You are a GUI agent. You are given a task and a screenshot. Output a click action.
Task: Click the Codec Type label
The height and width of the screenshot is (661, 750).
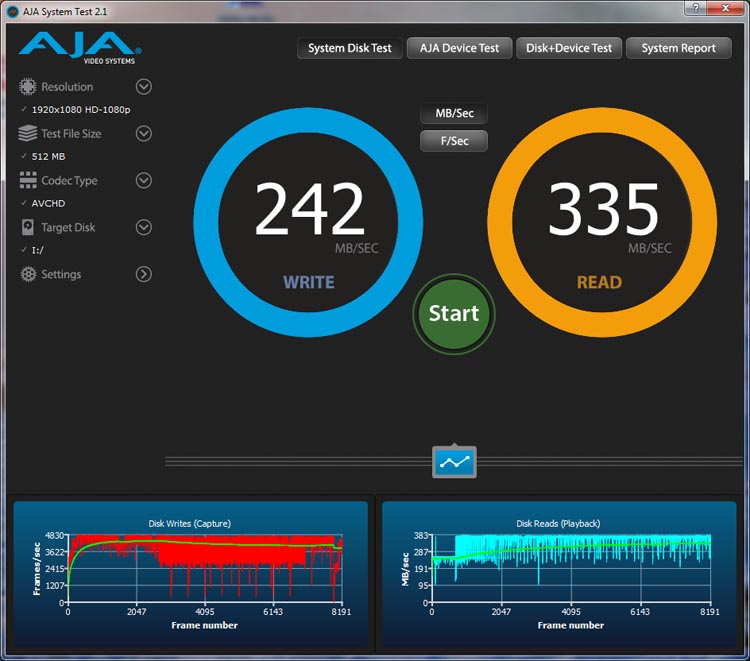(x=69, y=180)
